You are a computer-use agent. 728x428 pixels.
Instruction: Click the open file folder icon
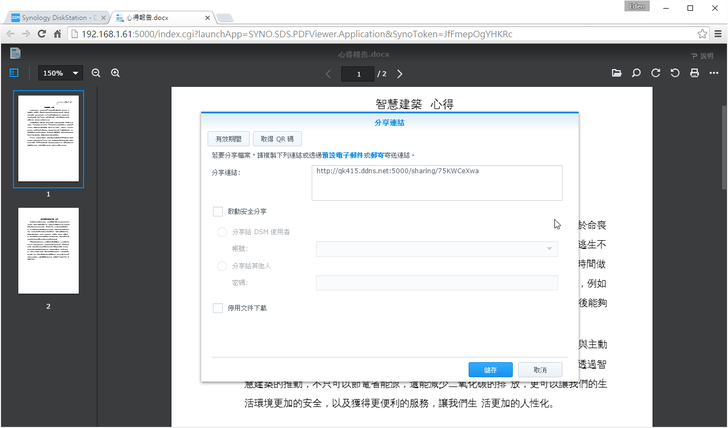coord(617,73)
